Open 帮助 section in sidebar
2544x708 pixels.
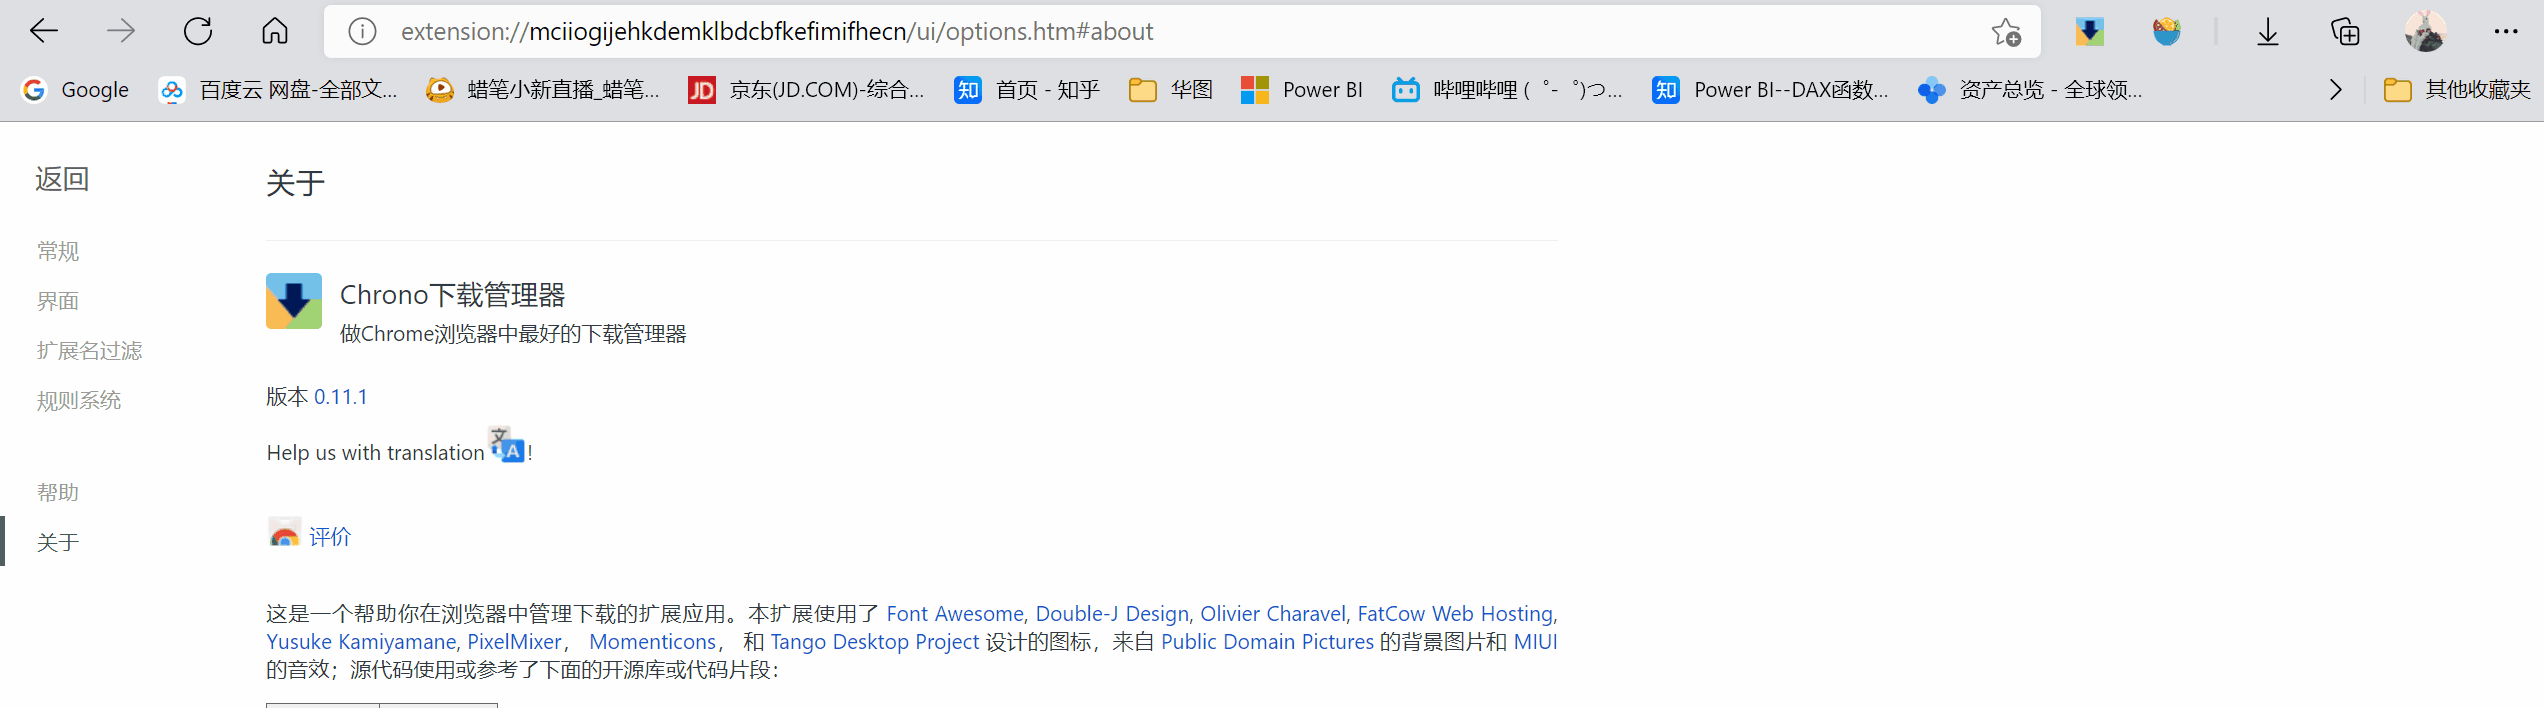pos(58,492)
